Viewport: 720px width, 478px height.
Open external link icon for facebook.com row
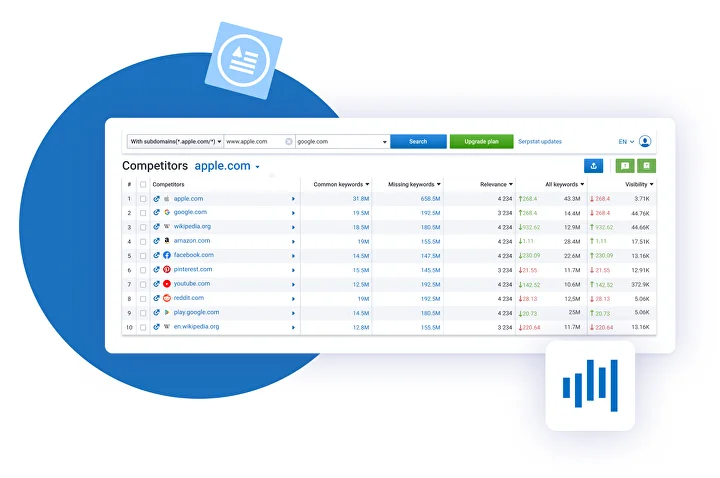(157, 255)
